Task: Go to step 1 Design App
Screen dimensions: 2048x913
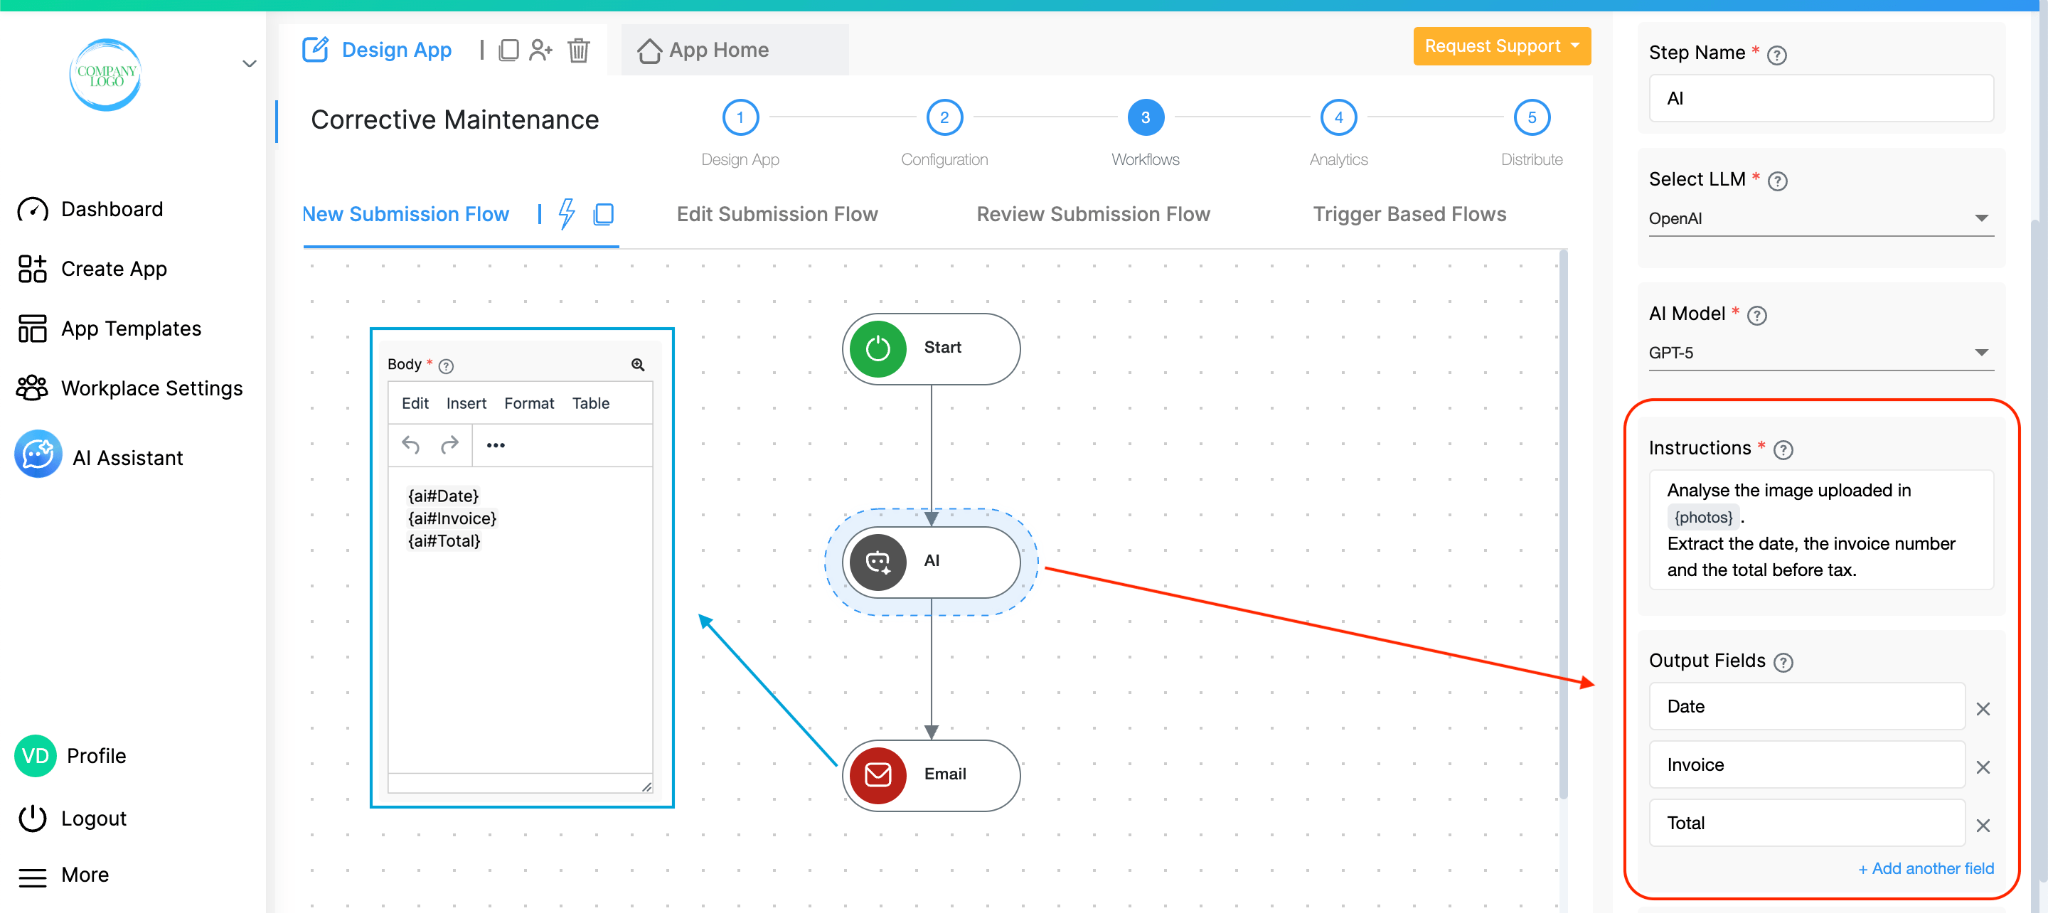Action: (x=740, y=118)
